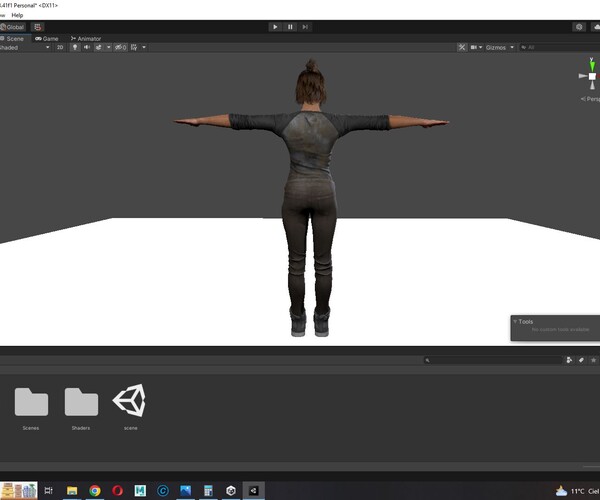This screenshot has width=600, height=500.
Task: Open Task View on the taskbar
Action: tap(49, 490)
